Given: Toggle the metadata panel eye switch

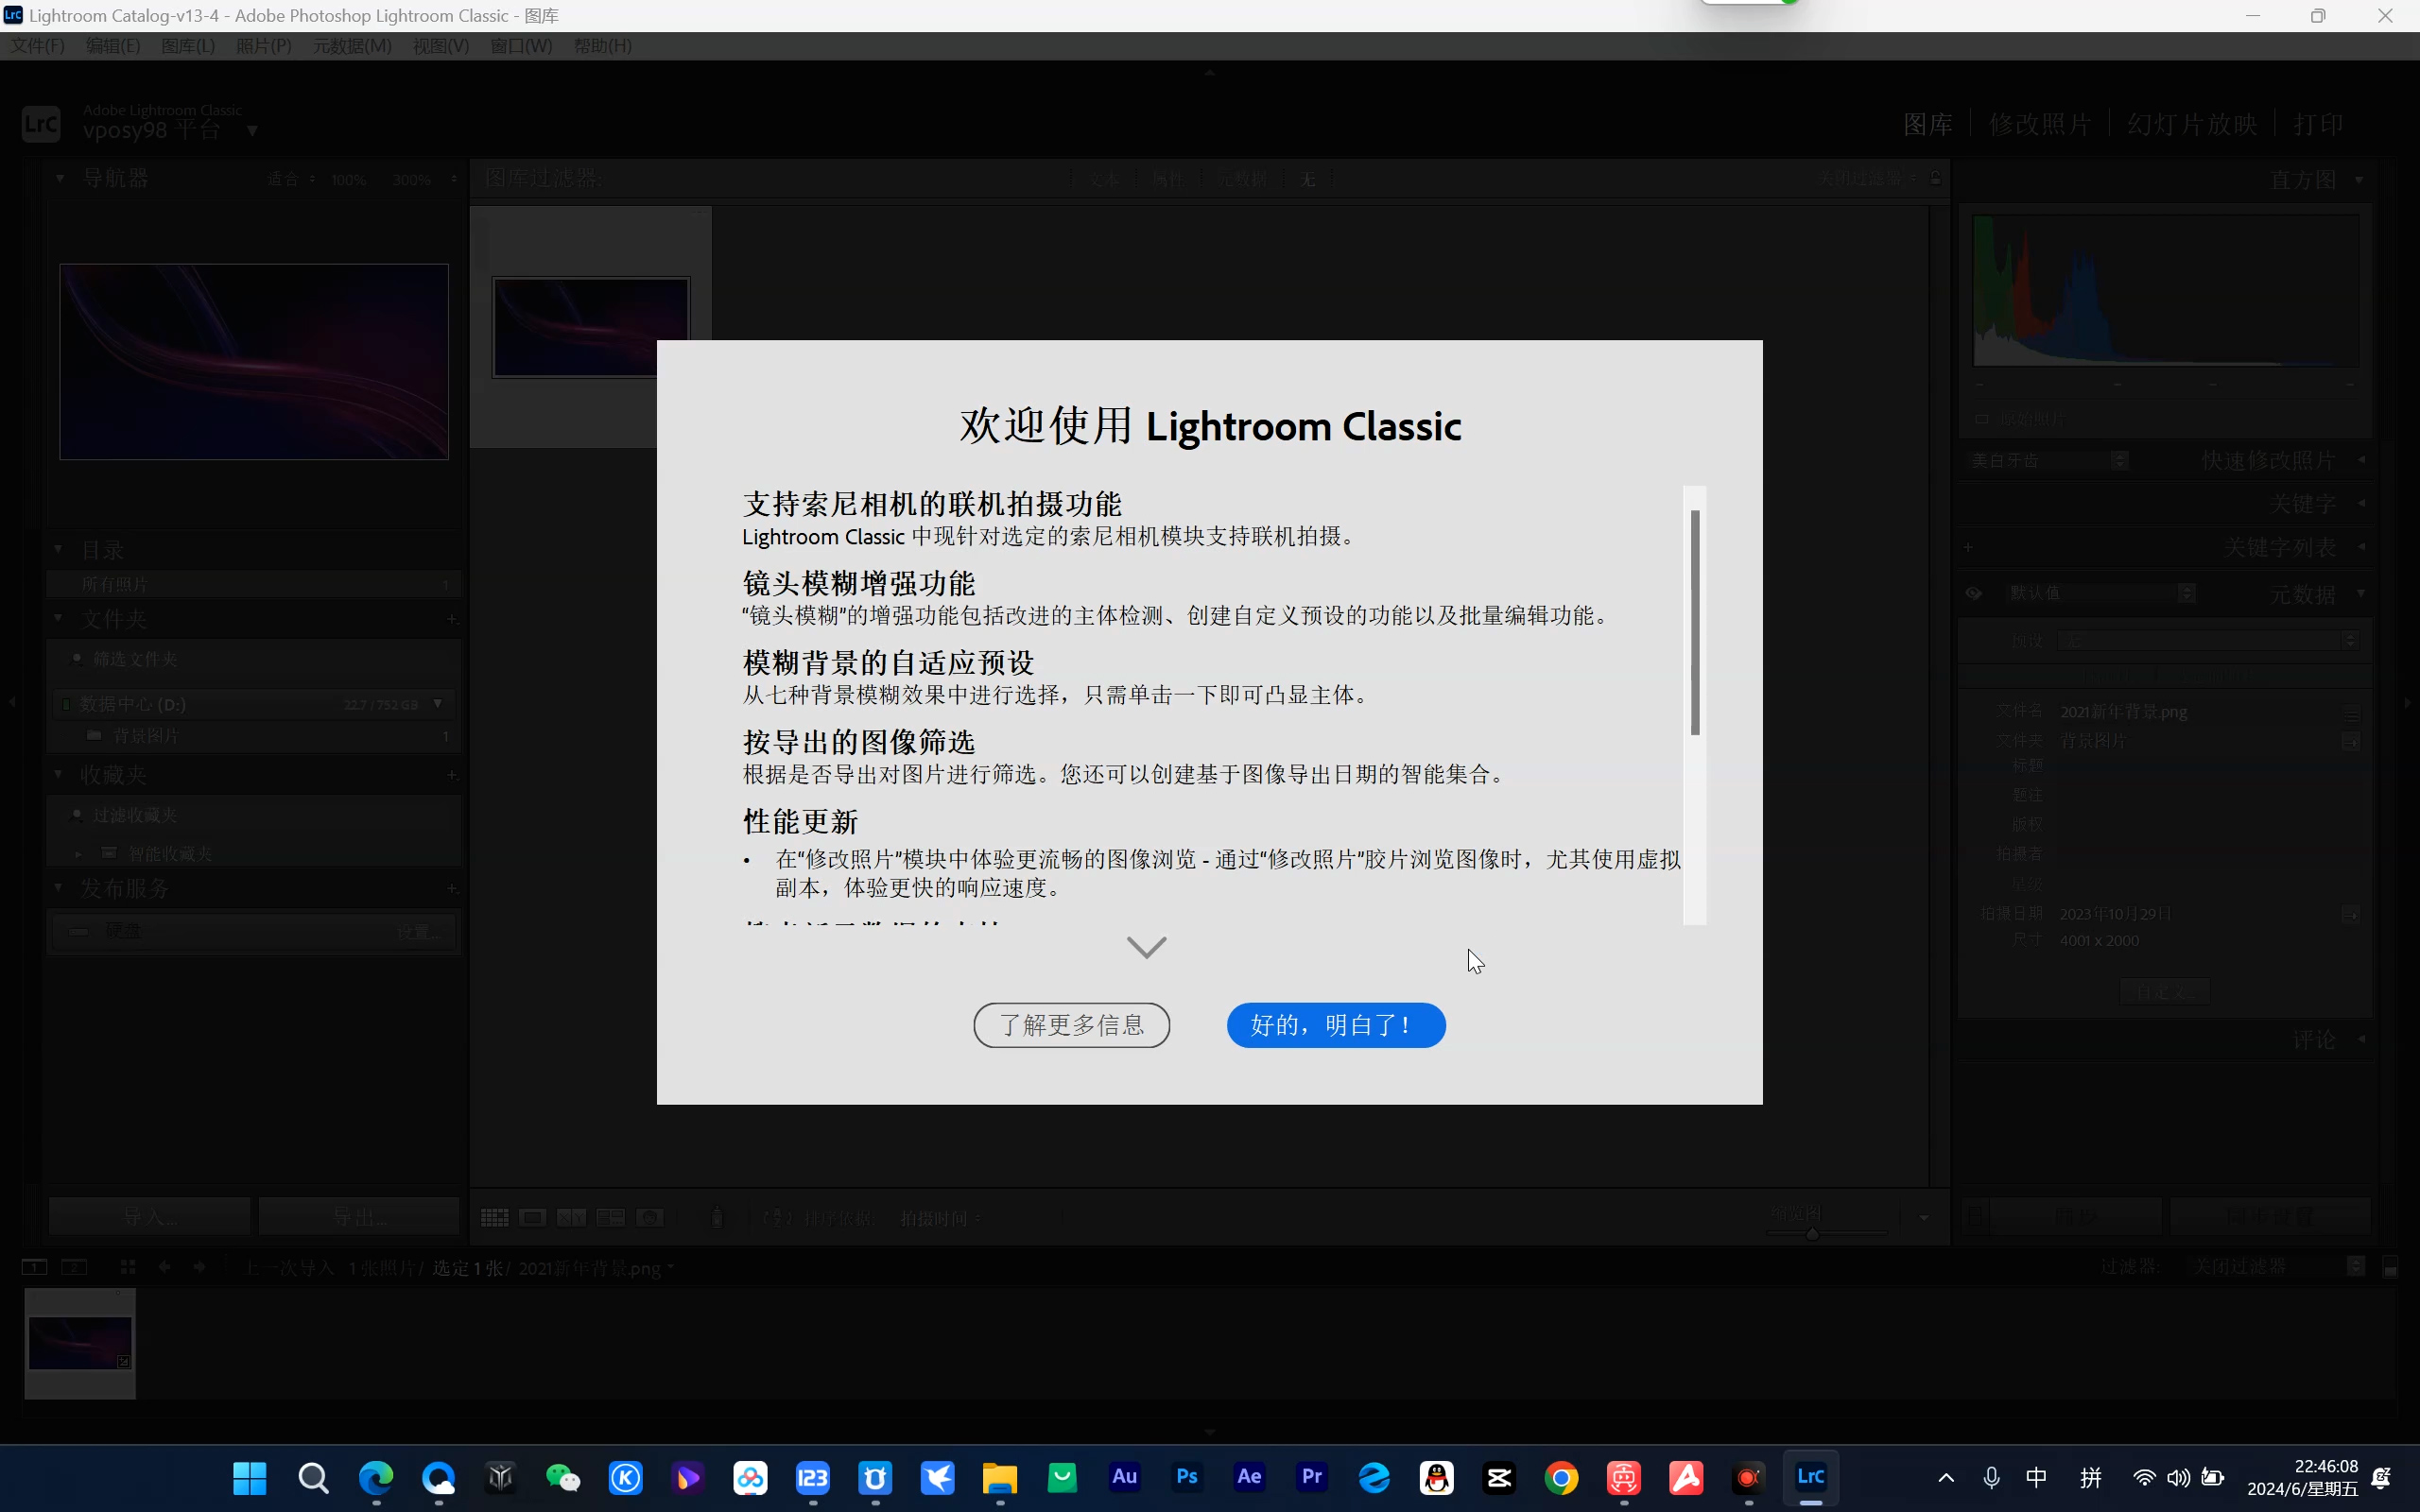Looking at the screenshot, I should coord(1973,593).
